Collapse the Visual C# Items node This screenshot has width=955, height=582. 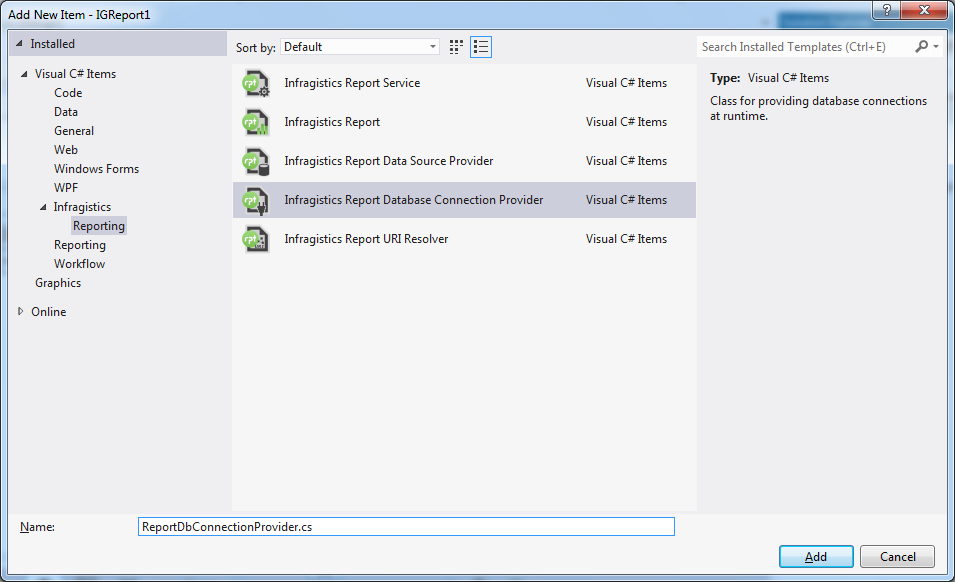tap(24, 74)
